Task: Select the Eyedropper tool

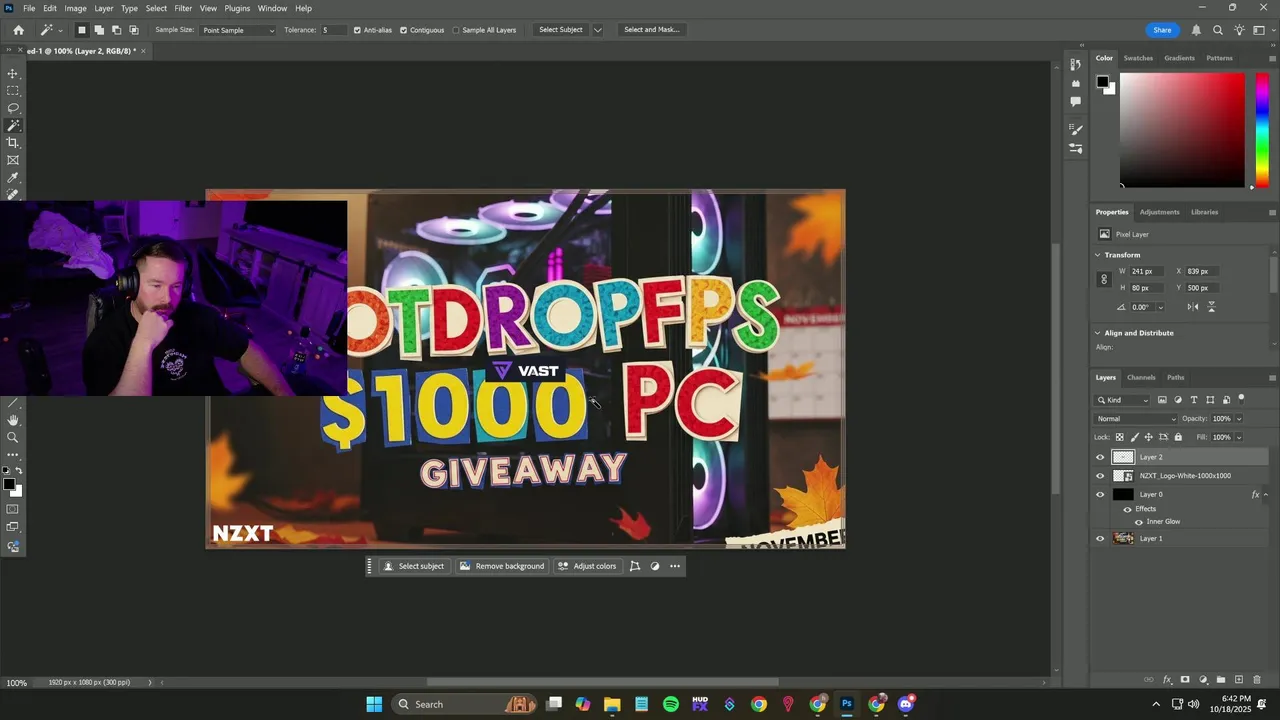Action: 13,178
